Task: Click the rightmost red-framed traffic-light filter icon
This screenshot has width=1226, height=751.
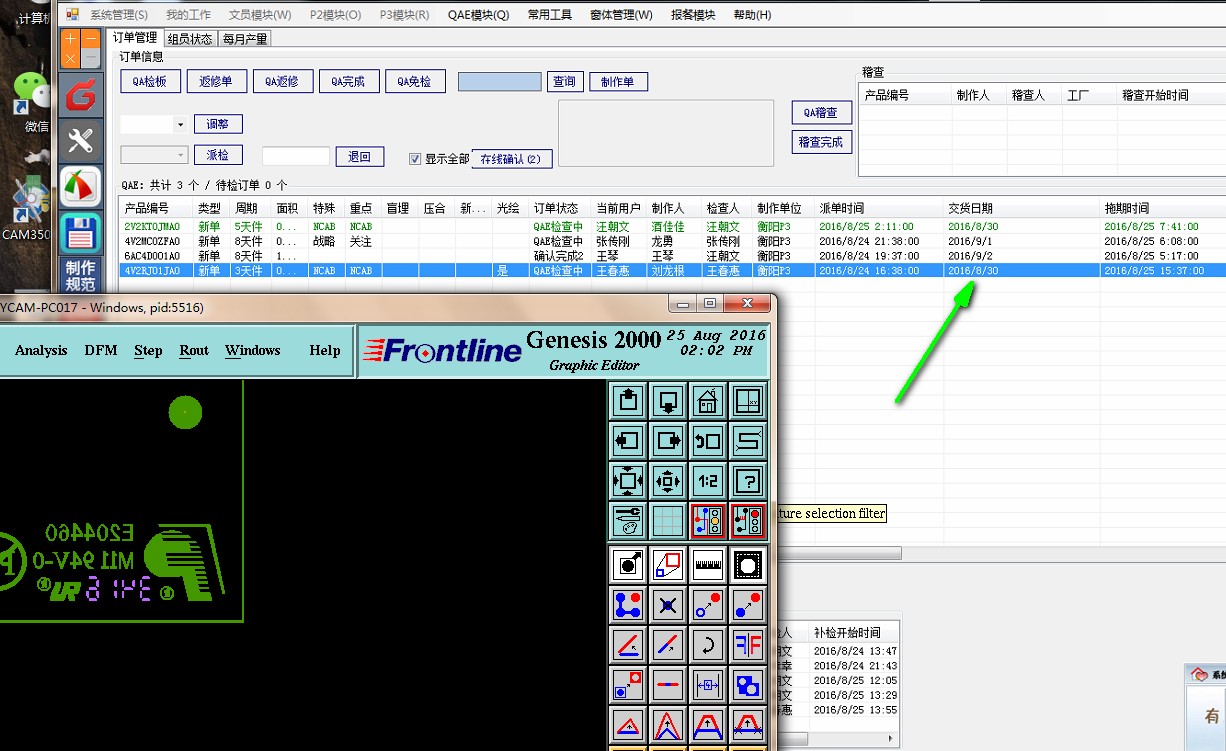Action: (748, 520)
